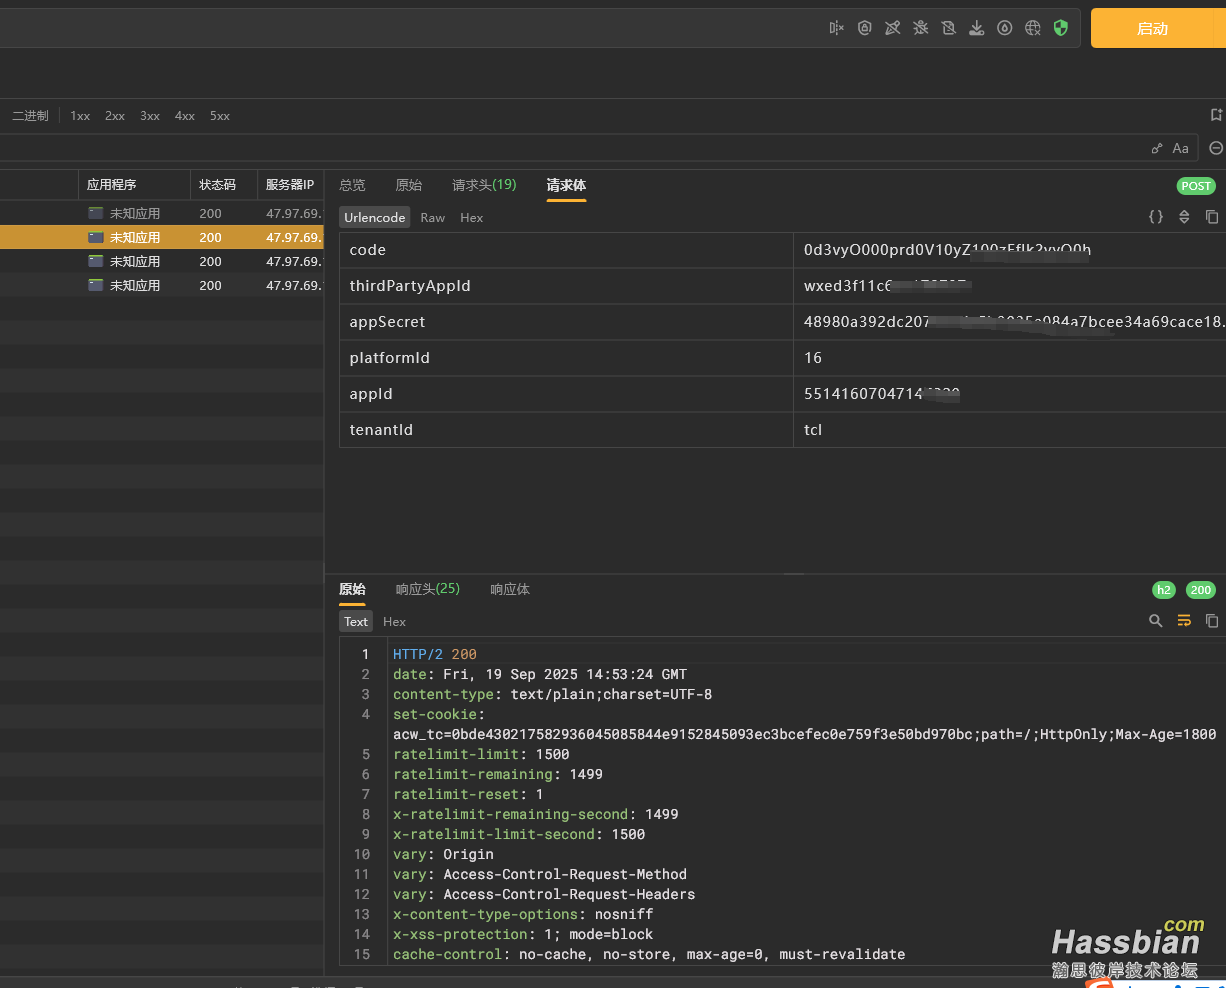The height and width of the screenshot is (988, 1226).
Task: Click the tenantId value tcl
Action: 813,430
